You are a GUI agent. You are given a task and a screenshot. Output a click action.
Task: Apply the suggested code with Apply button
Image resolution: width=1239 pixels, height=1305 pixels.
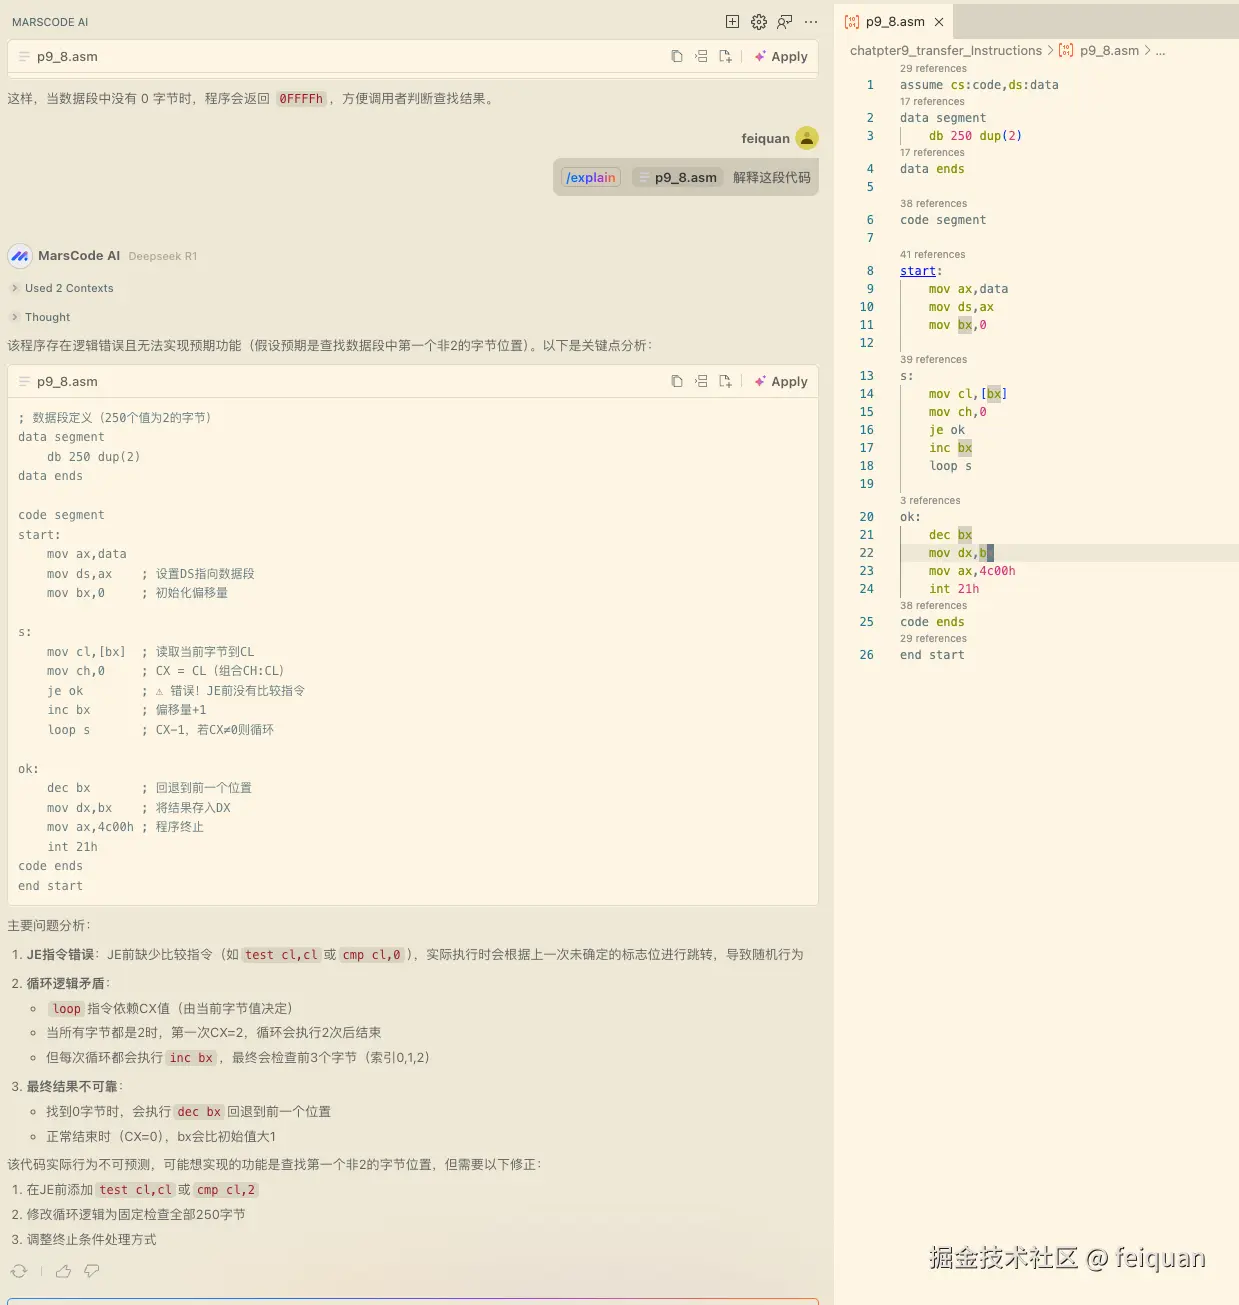coord(781,381)
